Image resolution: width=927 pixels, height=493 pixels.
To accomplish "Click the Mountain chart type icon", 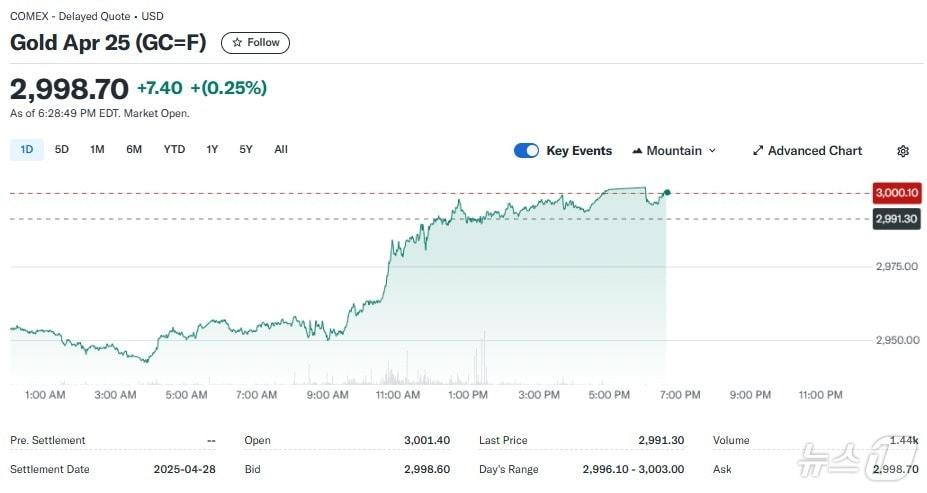I will [637, 151].
